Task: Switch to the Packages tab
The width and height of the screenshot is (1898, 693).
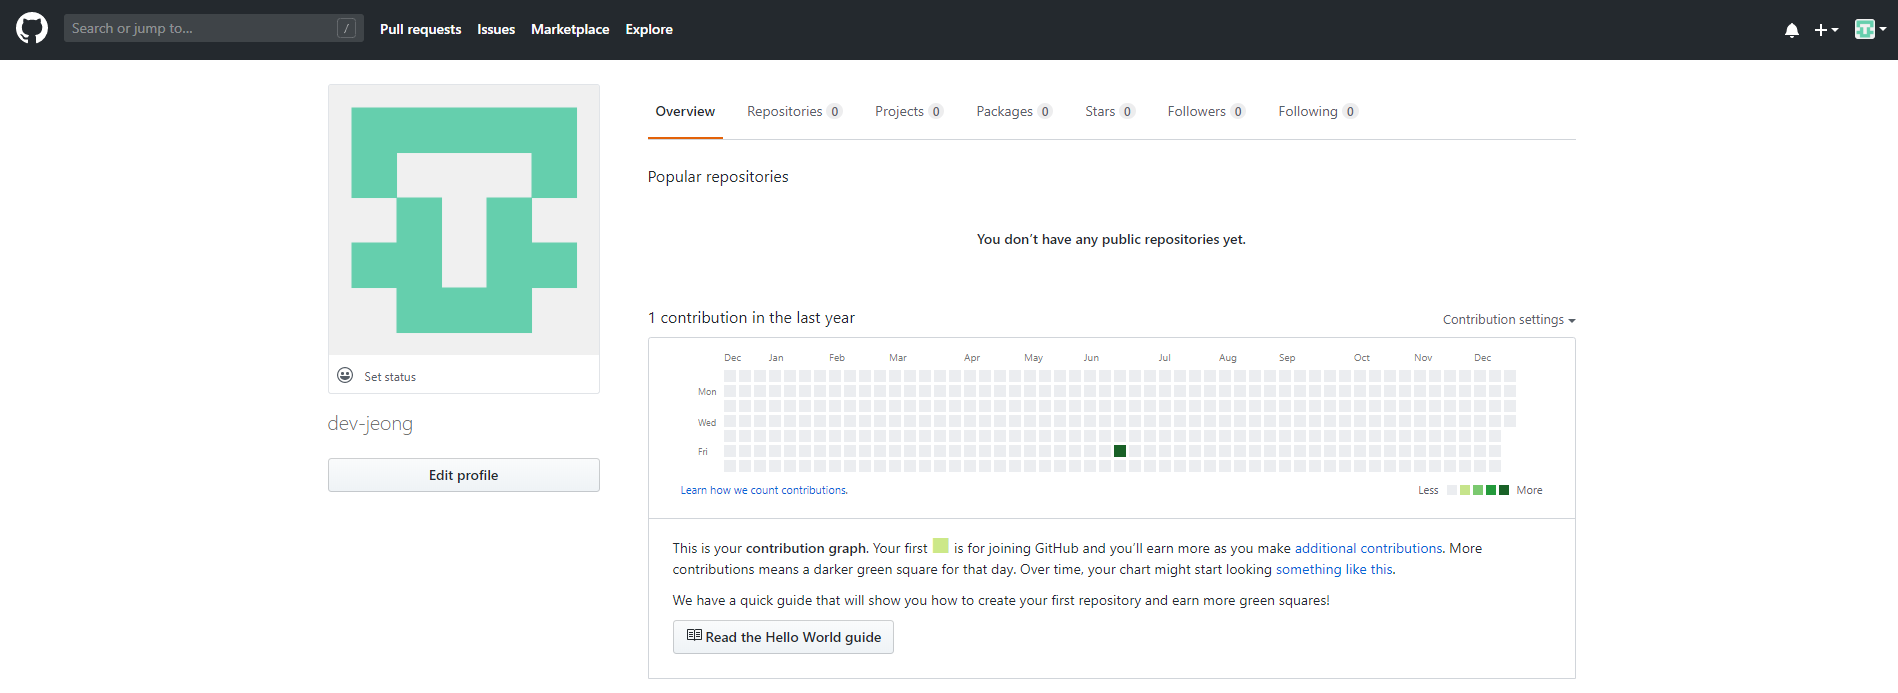Action: coord(1014,111)
